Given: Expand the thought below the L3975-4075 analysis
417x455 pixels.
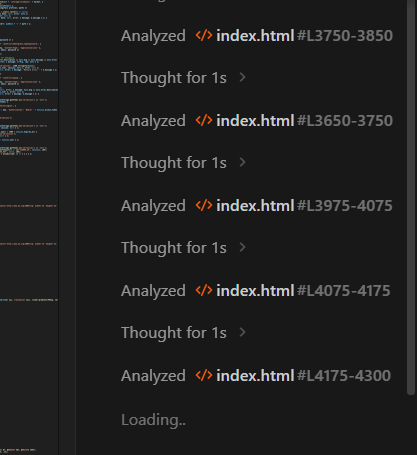Looking at the screenshot, I should 183,248.
